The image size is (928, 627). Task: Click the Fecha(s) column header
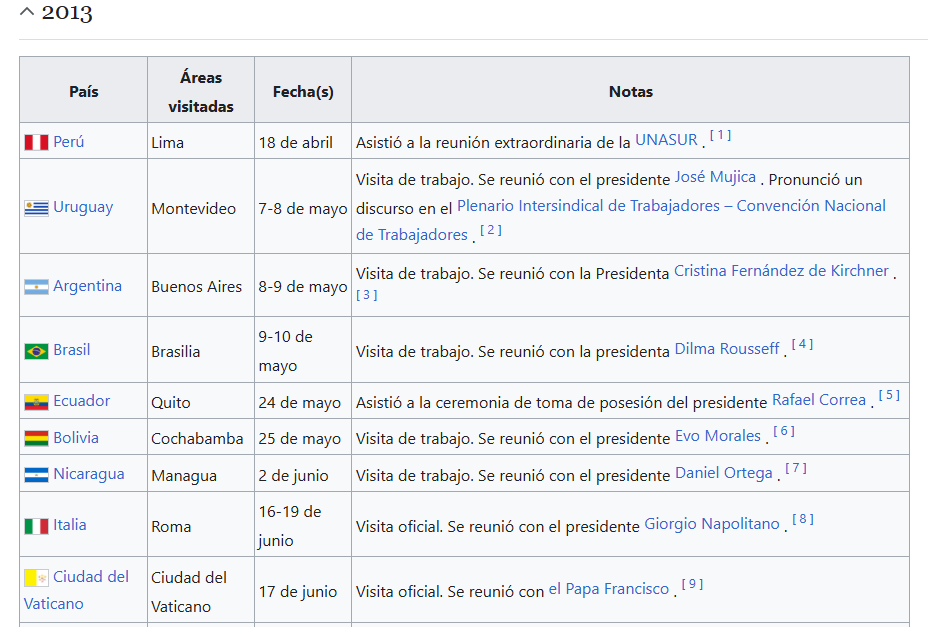click(x=303, y=91)
